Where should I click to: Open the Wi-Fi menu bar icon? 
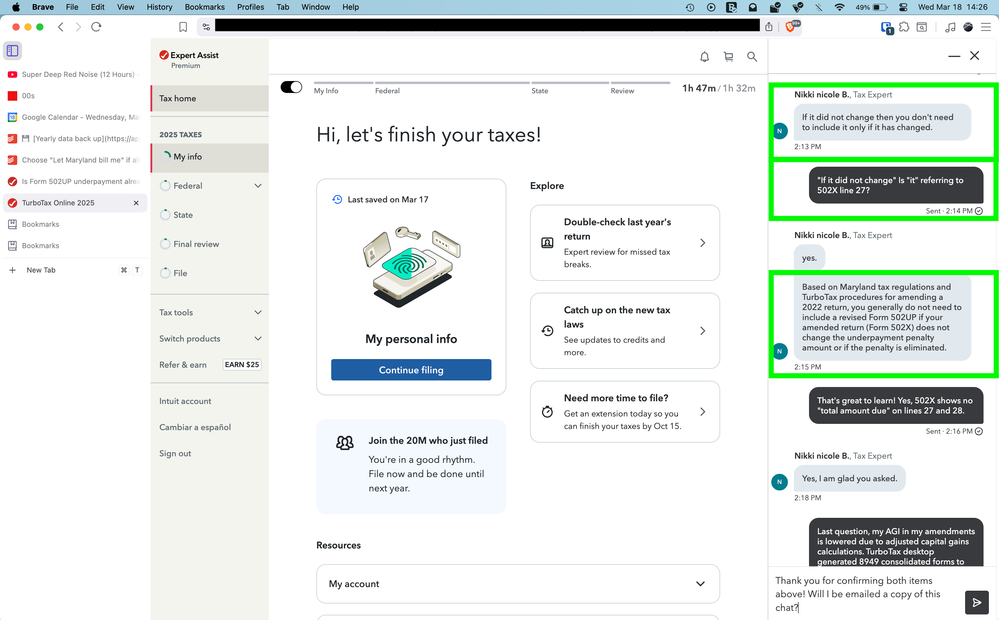tap(840, 7)
